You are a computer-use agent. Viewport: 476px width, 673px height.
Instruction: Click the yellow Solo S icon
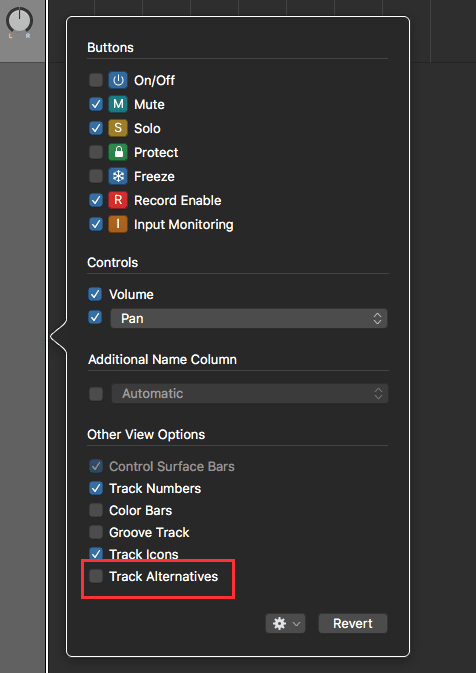[118, 128]
